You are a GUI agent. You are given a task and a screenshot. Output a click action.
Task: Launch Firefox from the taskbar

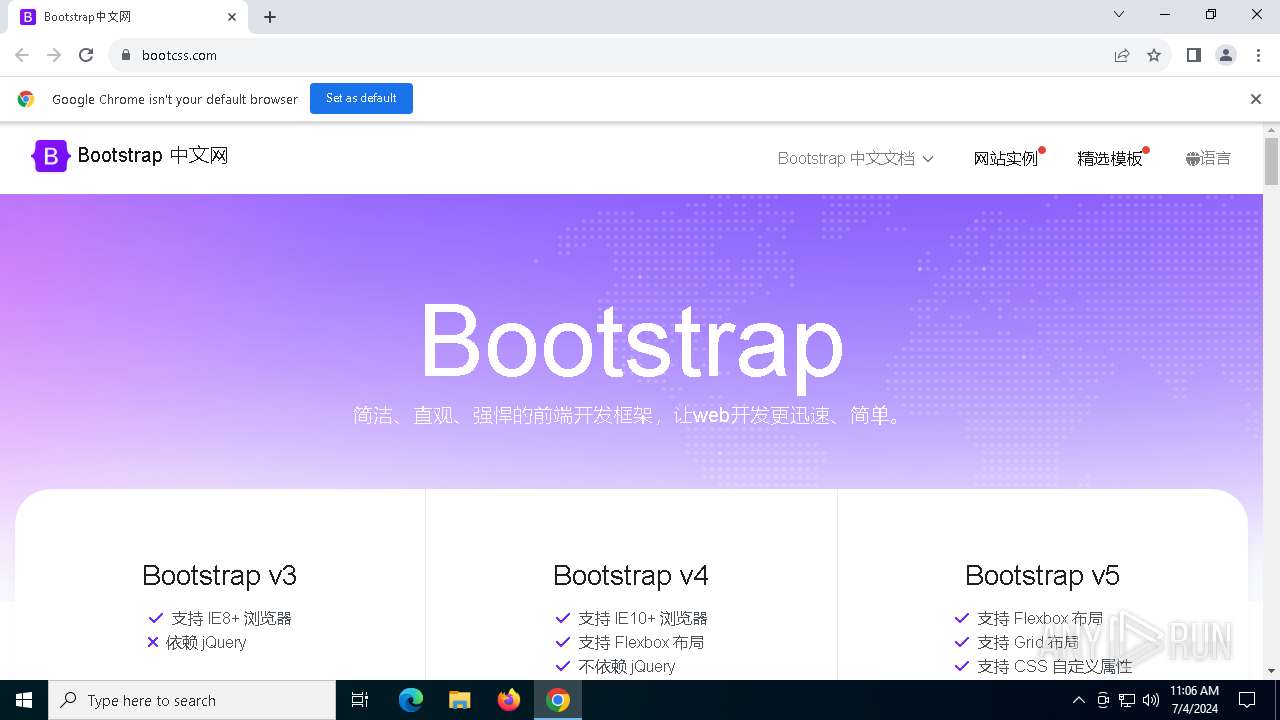click(x=509, y=700)
